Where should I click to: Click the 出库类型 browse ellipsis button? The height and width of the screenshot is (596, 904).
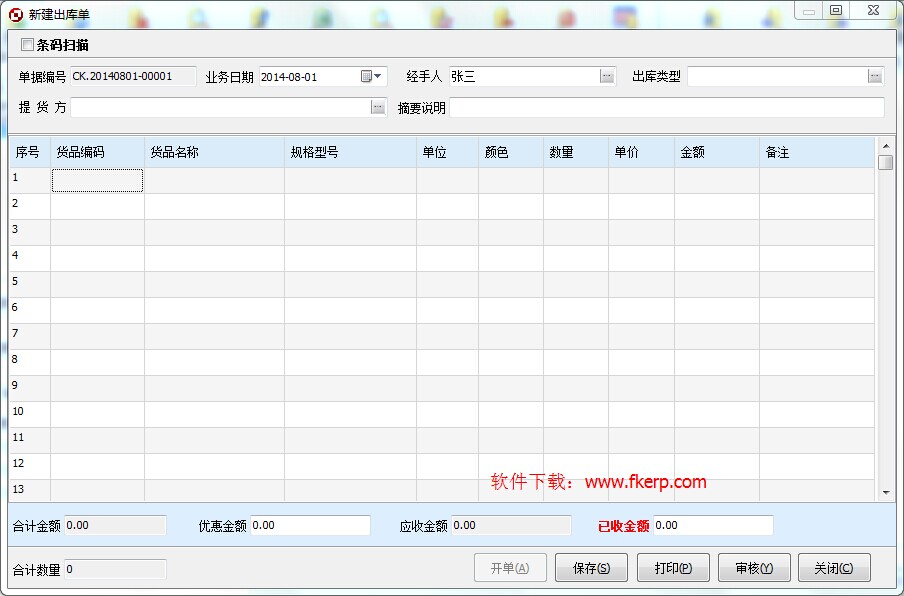(875, 76)
